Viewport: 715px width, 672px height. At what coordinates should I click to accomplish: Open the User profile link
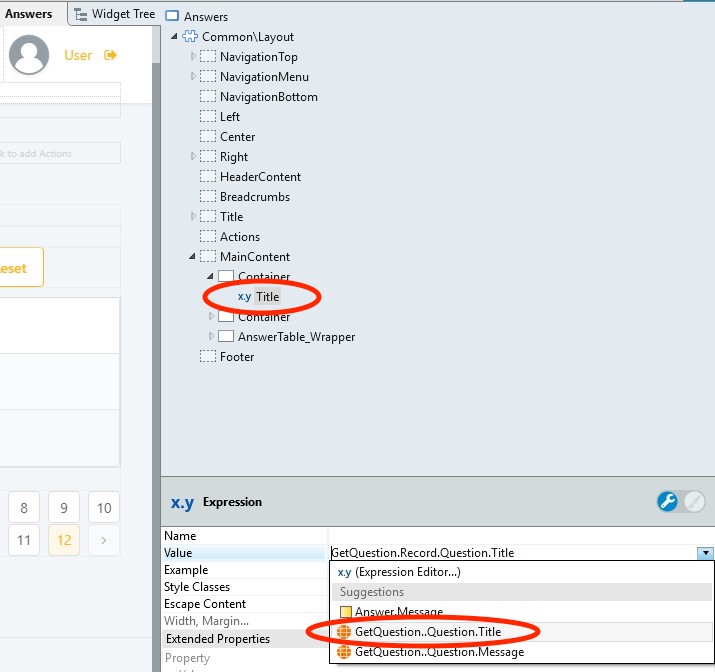pyautogui.click(x=78, y=56)
